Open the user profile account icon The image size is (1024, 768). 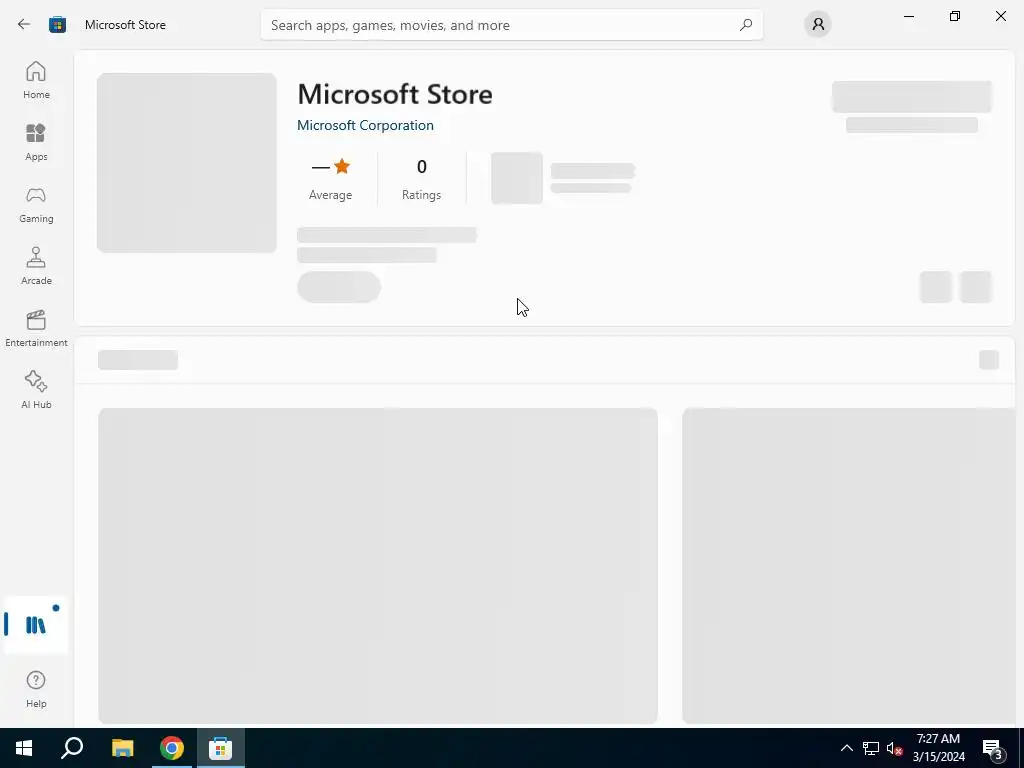(x=818, y=25)
